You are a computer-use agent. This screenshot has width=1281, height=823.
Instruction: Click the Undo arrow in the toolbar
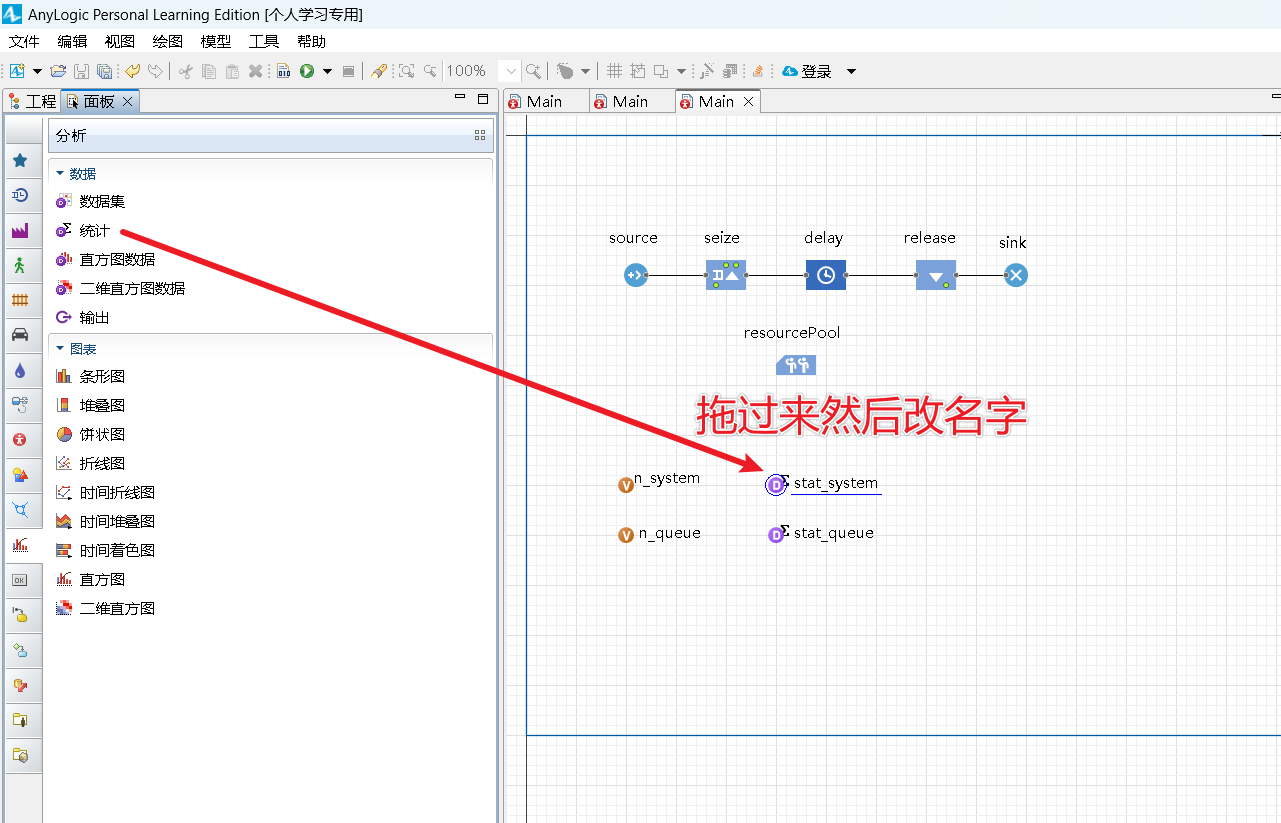pos(132,71)
